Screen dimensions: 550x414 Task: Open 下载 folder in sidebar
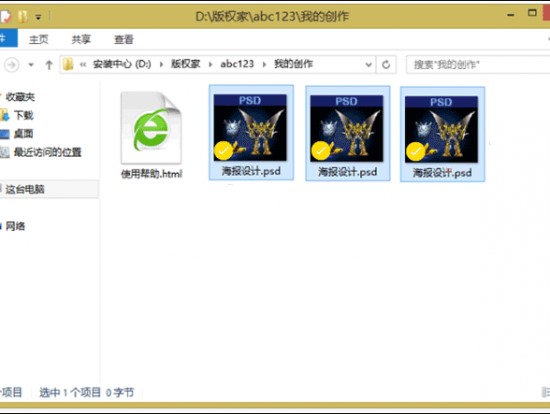pos(24,115)
